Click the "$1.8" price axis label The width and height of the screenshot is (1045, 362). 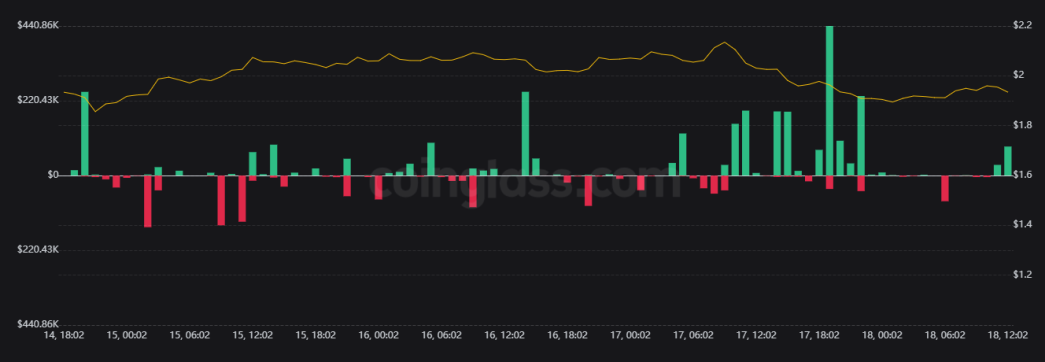(x=1022, y=125)
